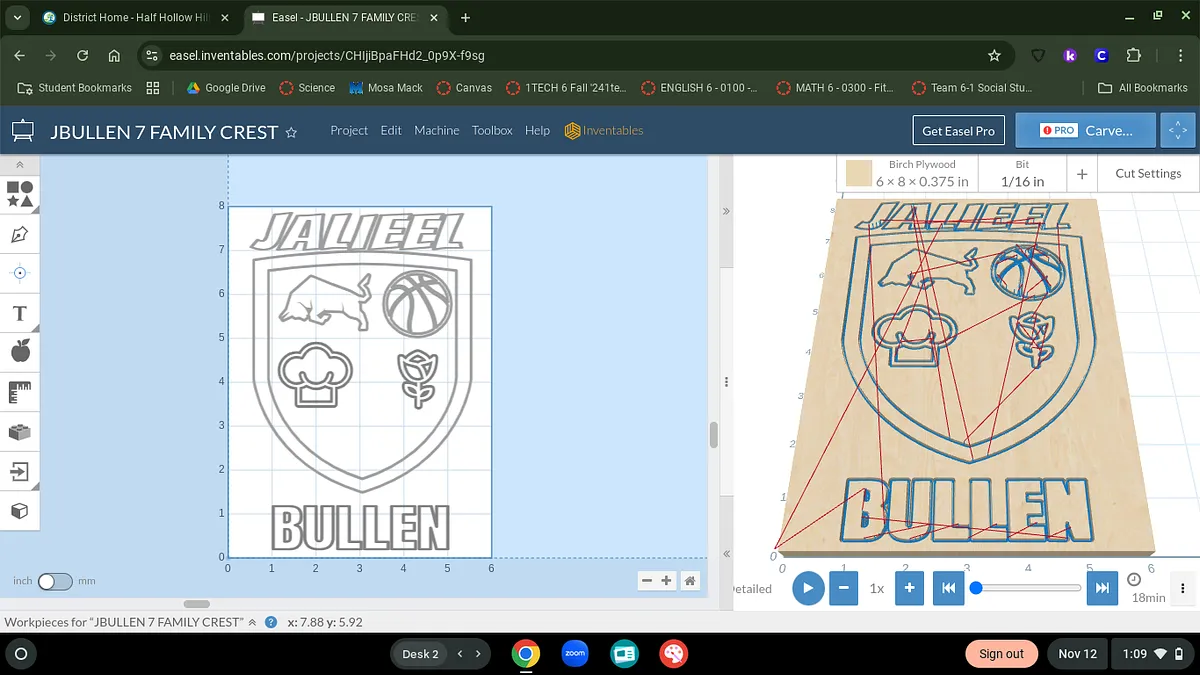This screenshot has height=675, width=1200.
Task: Open the Edit menu
Action: click(x=391, y=130)
